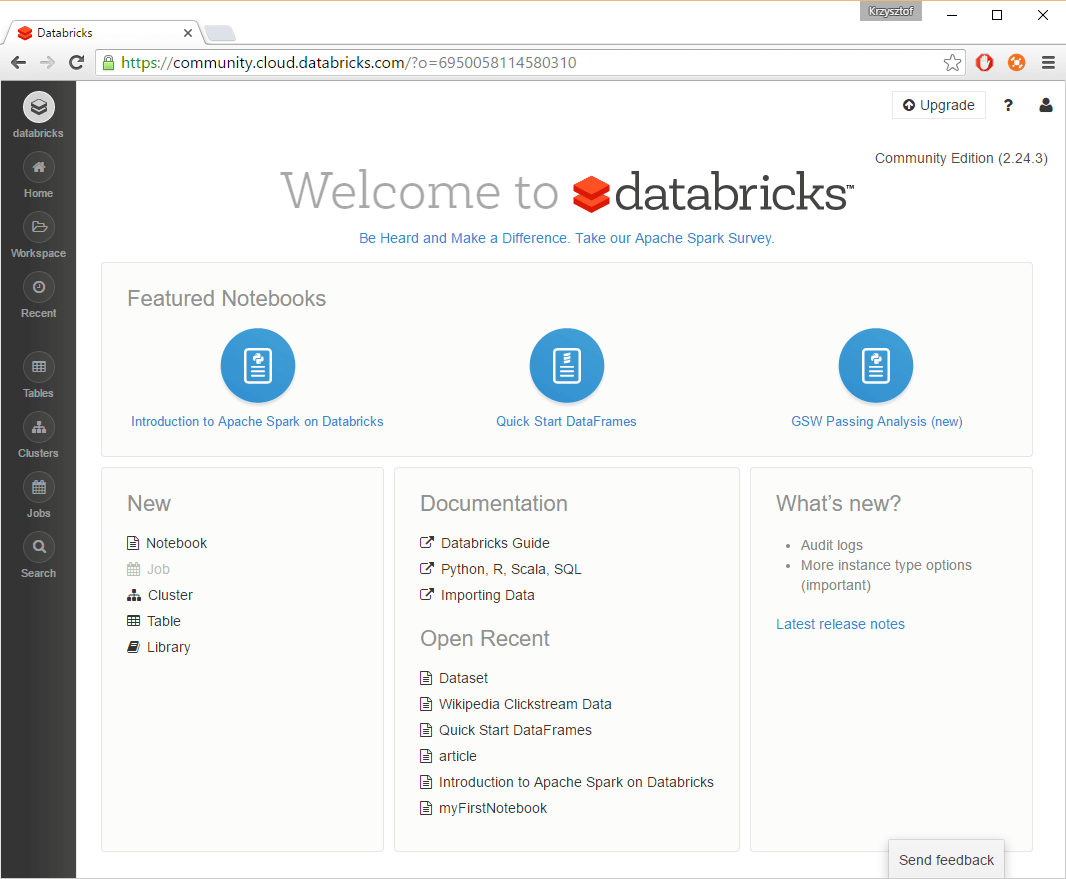Click the Library book icon under New
The width and height of the screenshot is (1066, 879).
(x=133, y=647)
